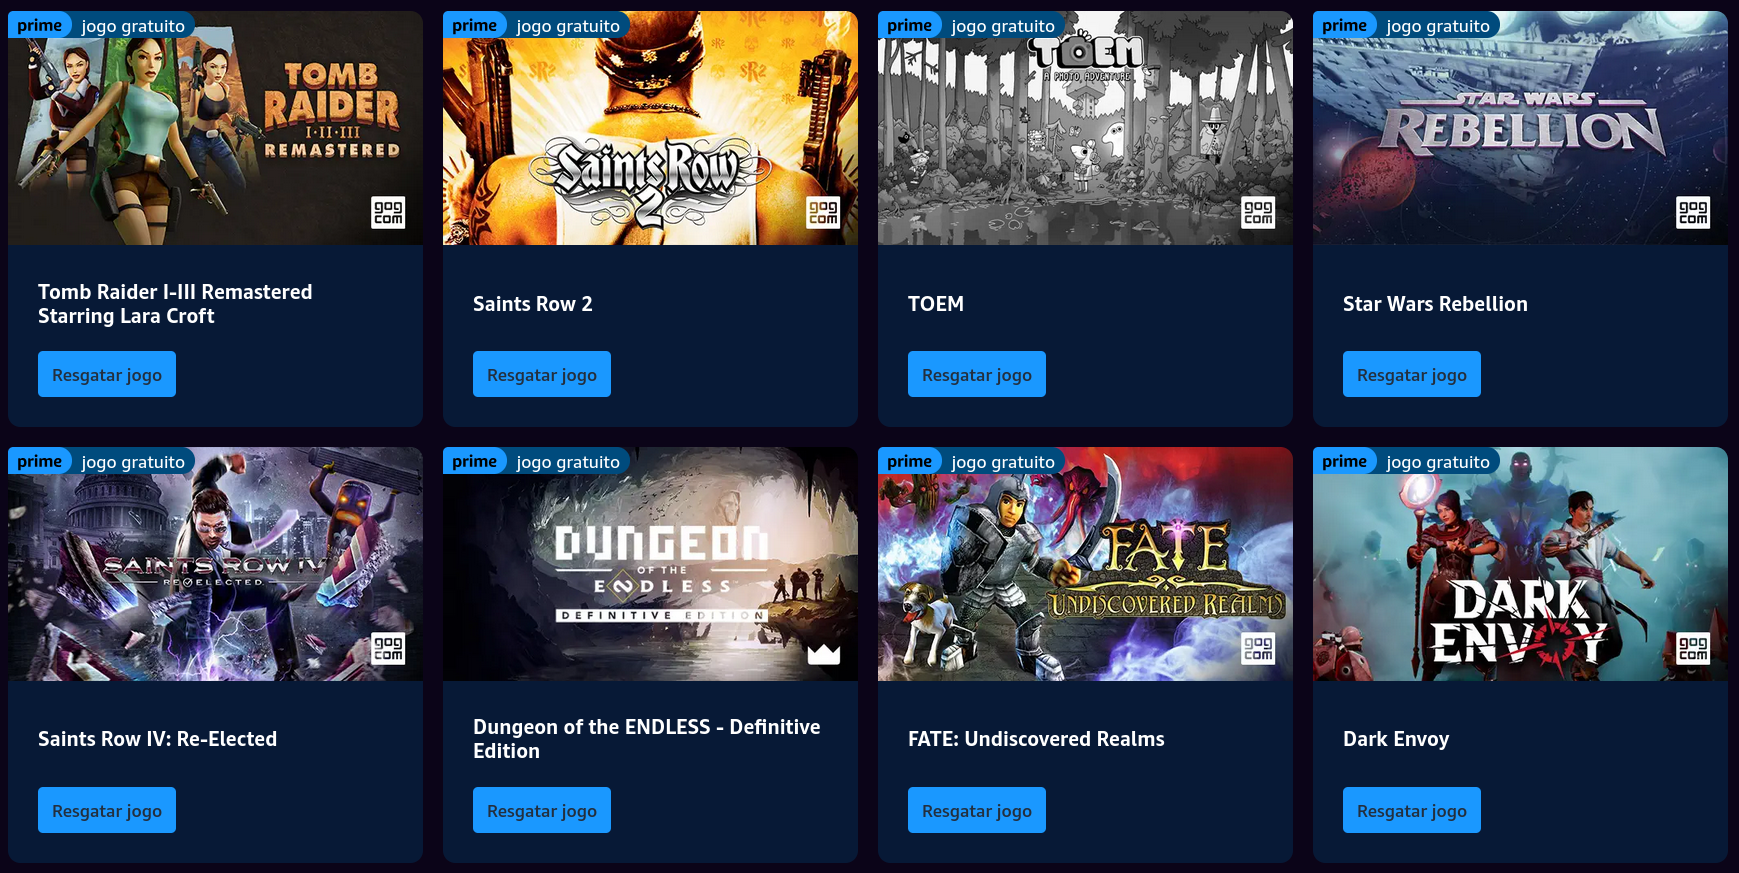This screenshot has height=873, width=1739.
Task: Click the crown icon on Dungeon of the ENDLESS card
Action: pos(824,654)
